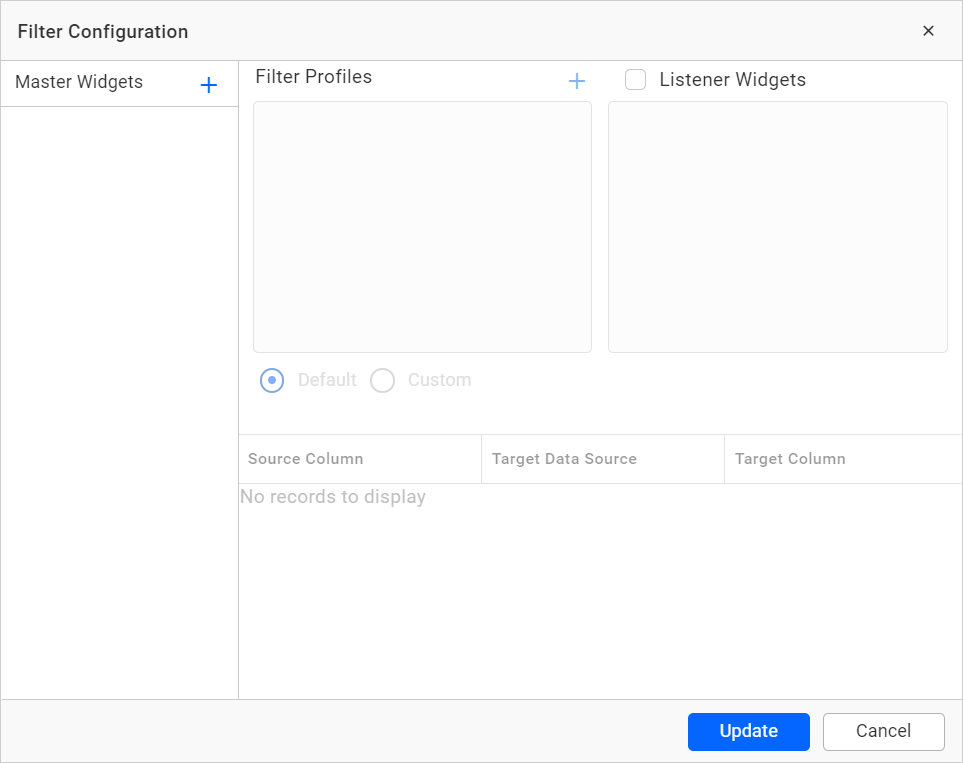Click the No records to display message

tap(332, 496)
